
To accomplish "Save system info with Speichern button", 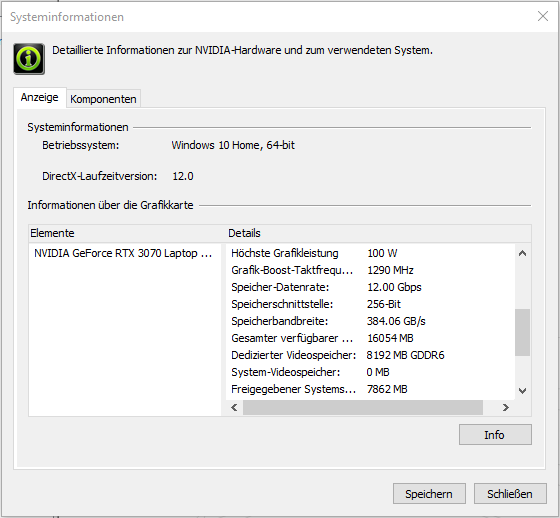I will [429, 493].
